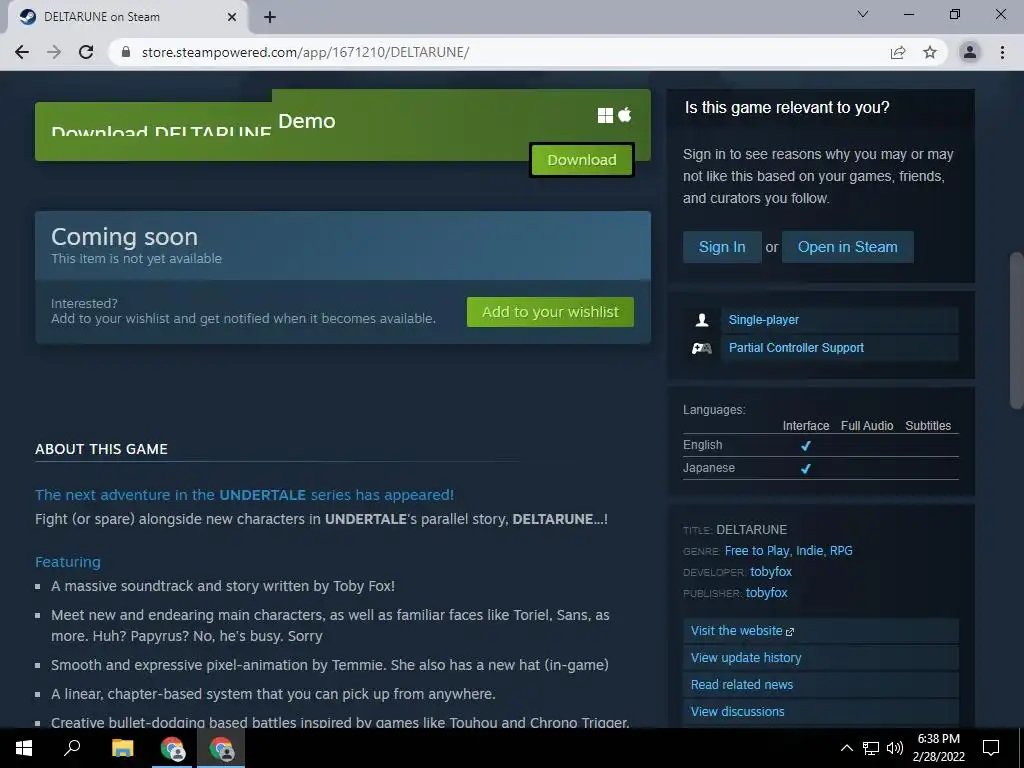The image size is (1024, 768).
Task: Open the Single-player category link
Action: [763, 320]
